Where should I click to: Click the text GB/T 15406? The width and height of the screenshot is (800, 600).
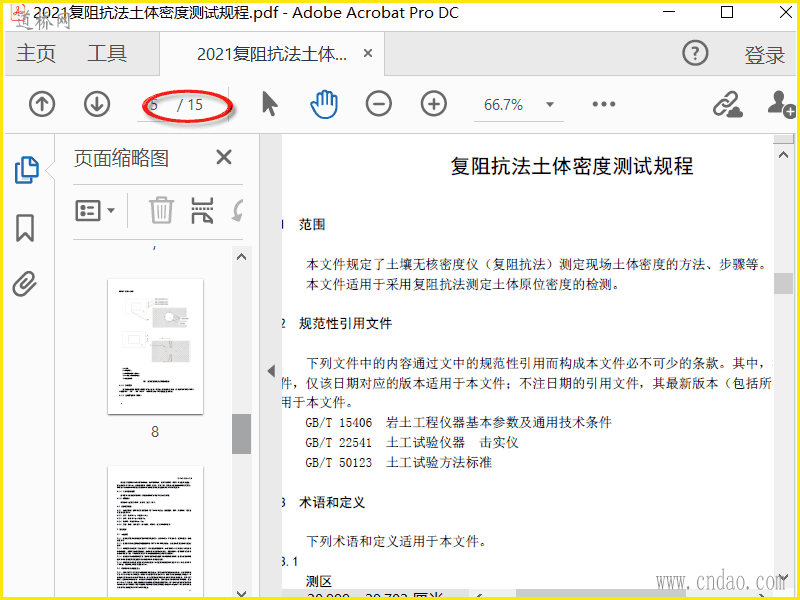click(x=339, y=422)
